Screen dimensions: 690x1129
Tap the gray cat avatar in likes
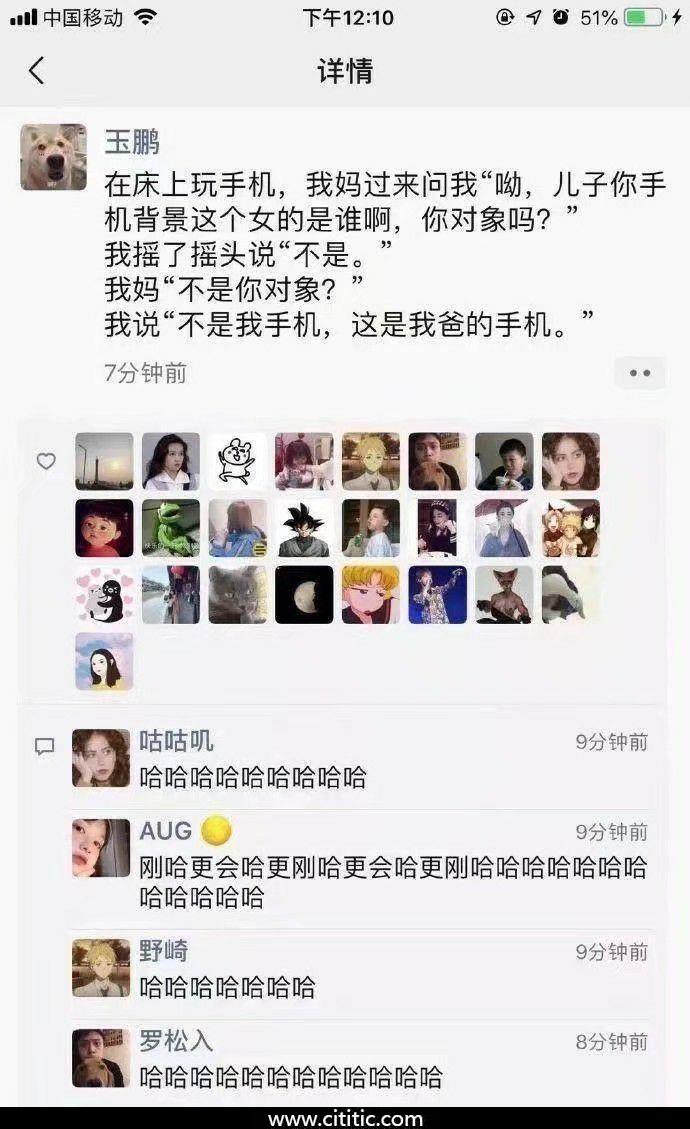238,595
